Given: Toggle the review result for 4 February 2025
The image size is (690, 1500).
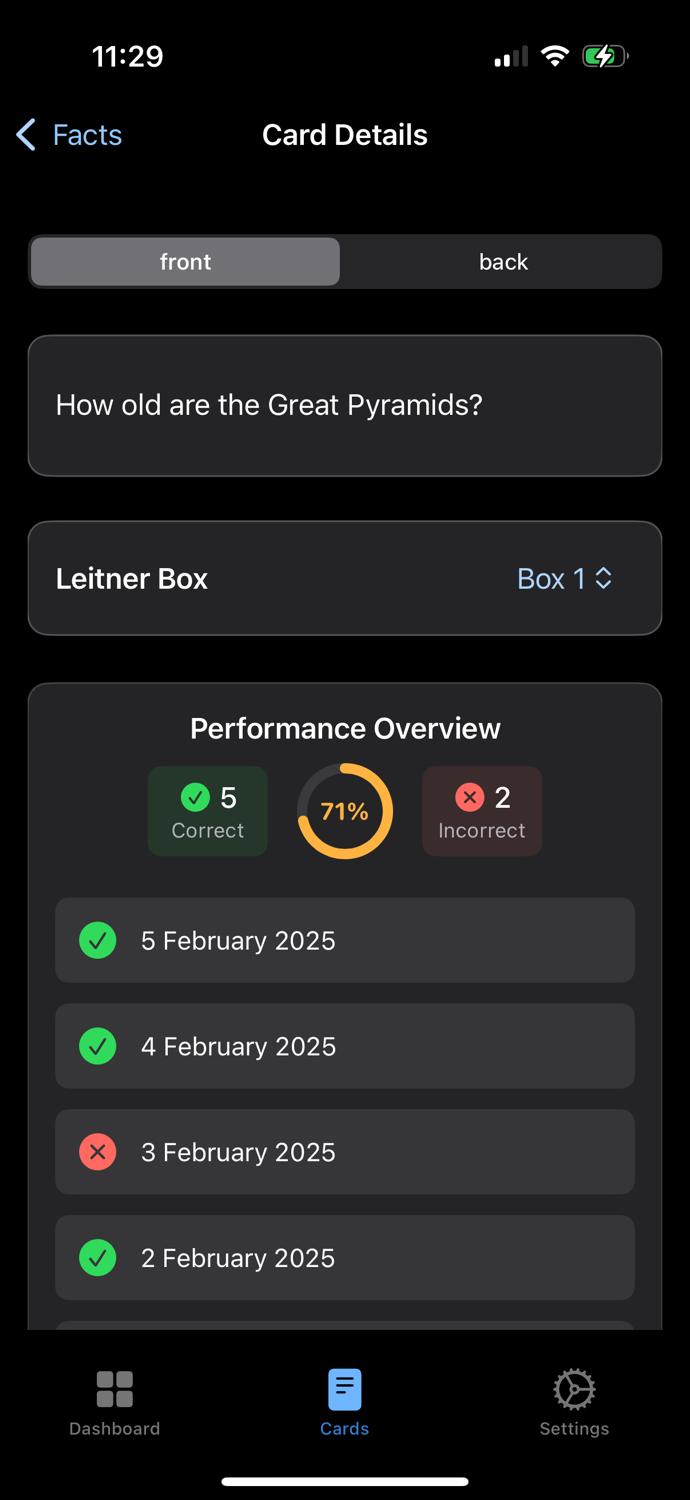Looking at the screenshot, I should pyautogui.click(x=97, y=1046).
